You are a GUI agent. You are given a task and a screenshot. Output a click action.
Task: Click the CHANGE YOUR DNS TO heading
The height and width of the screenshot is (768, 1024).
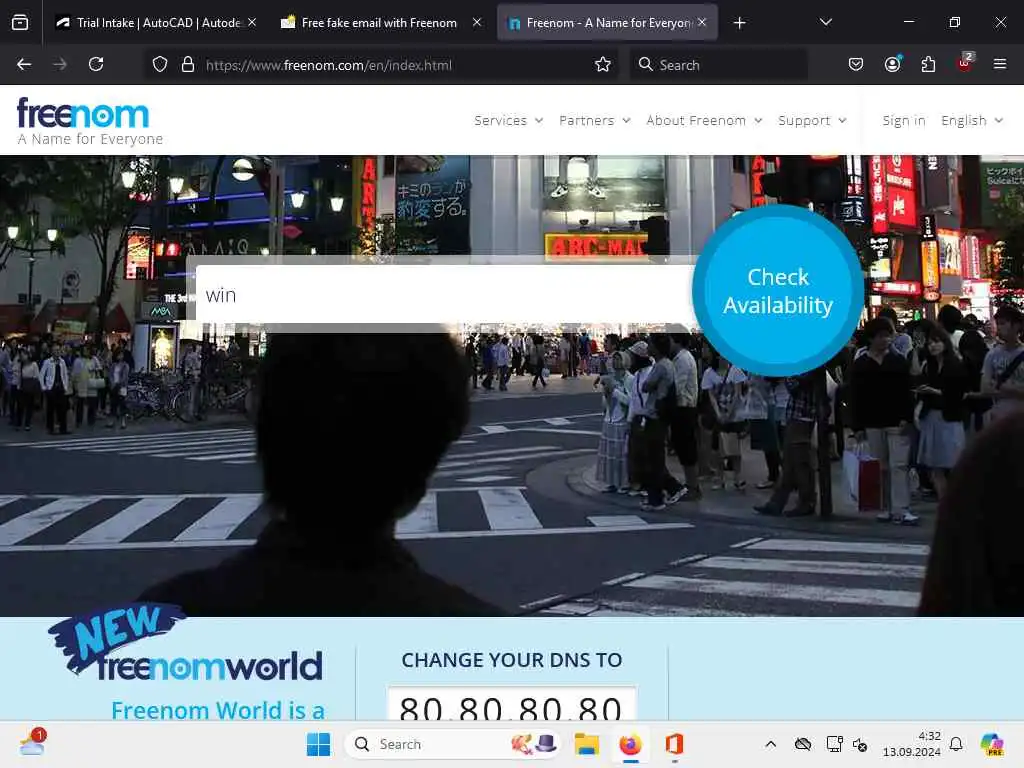511,660
